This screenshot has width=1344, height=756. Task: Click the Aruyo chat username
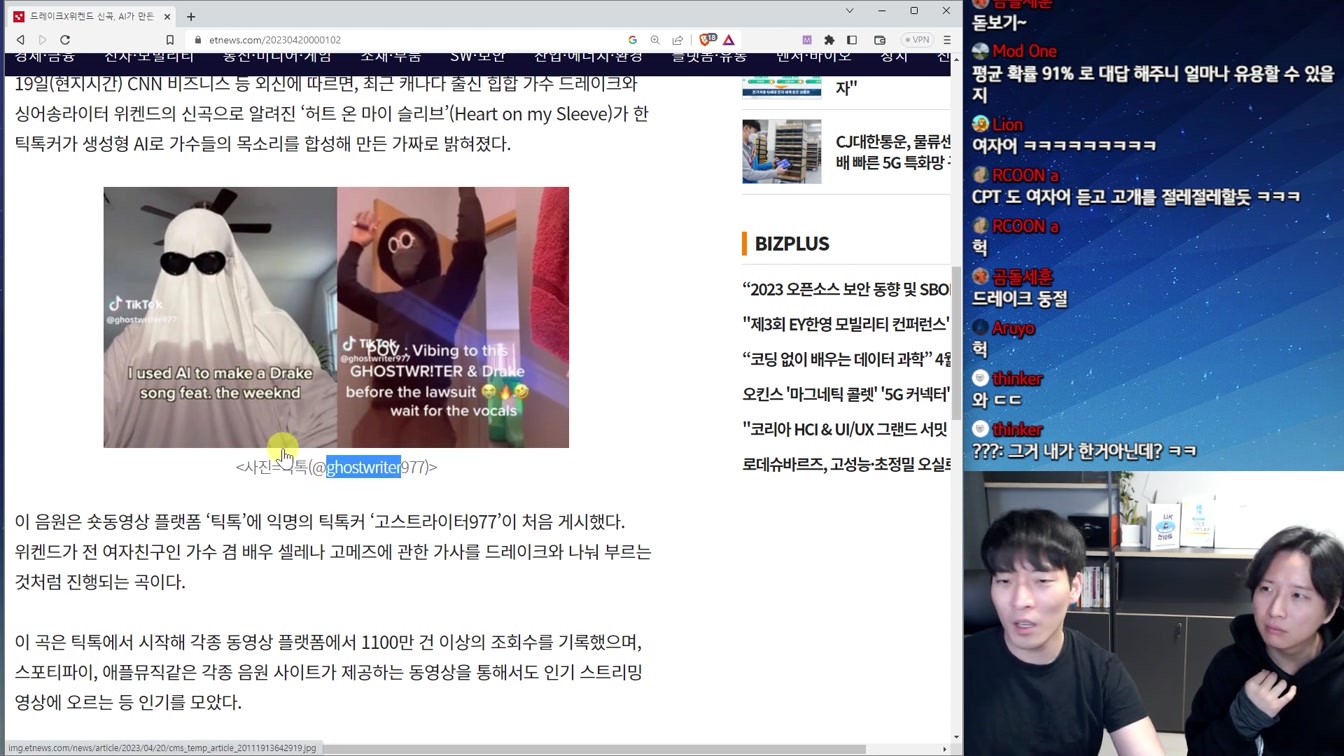point(1013,328)
